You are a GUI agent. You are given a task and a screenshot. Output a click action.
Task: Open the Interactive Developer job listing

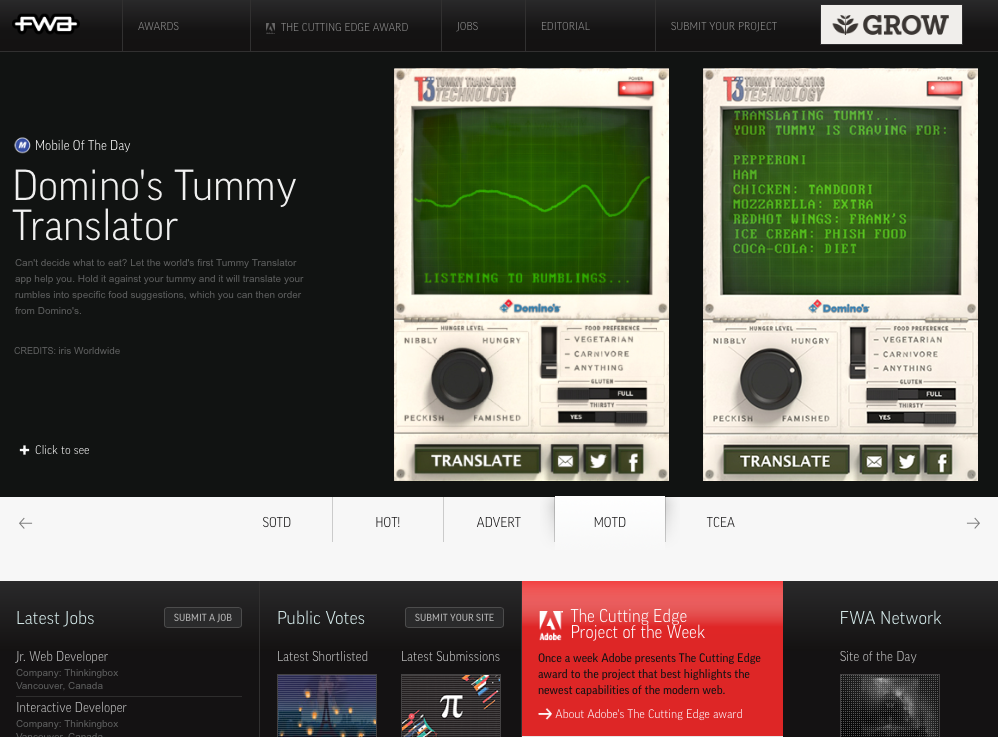71,707
